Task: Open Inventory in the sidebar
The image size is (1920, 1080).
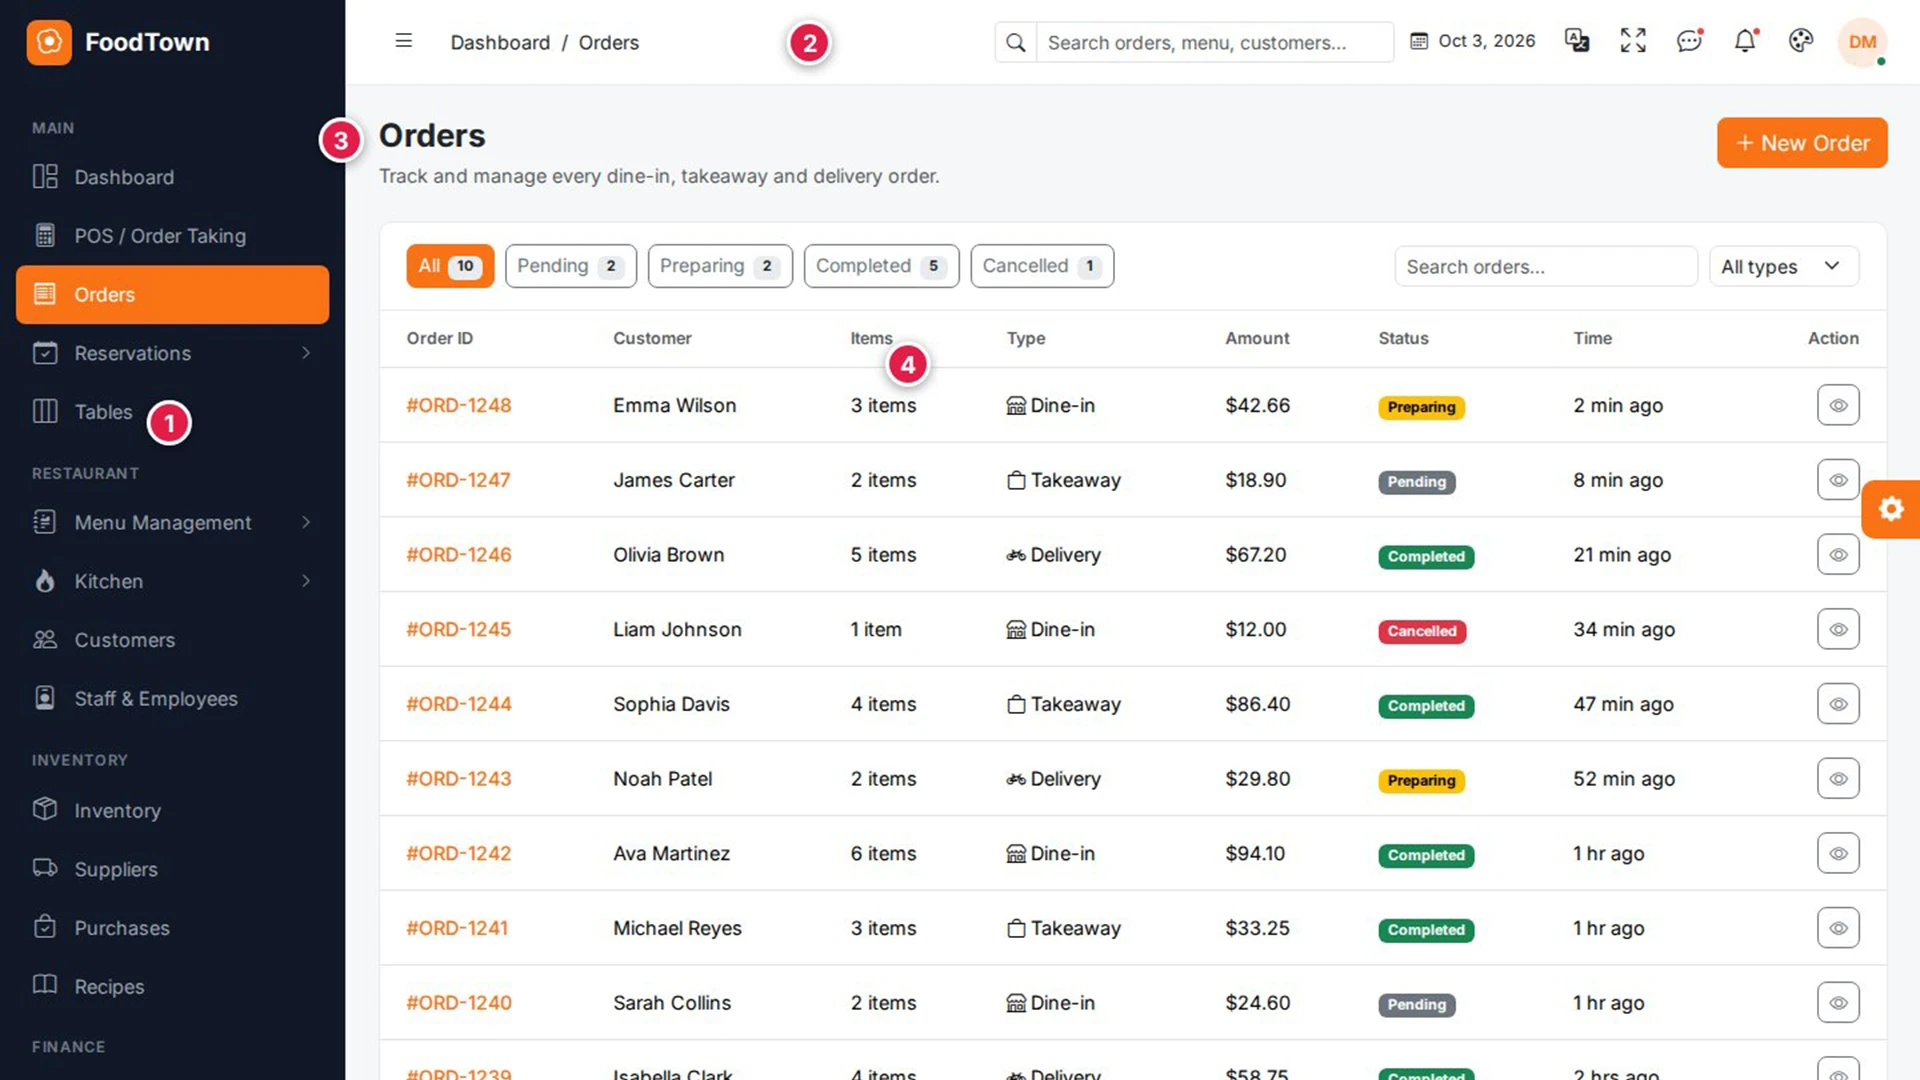Action: pos(172,810)
